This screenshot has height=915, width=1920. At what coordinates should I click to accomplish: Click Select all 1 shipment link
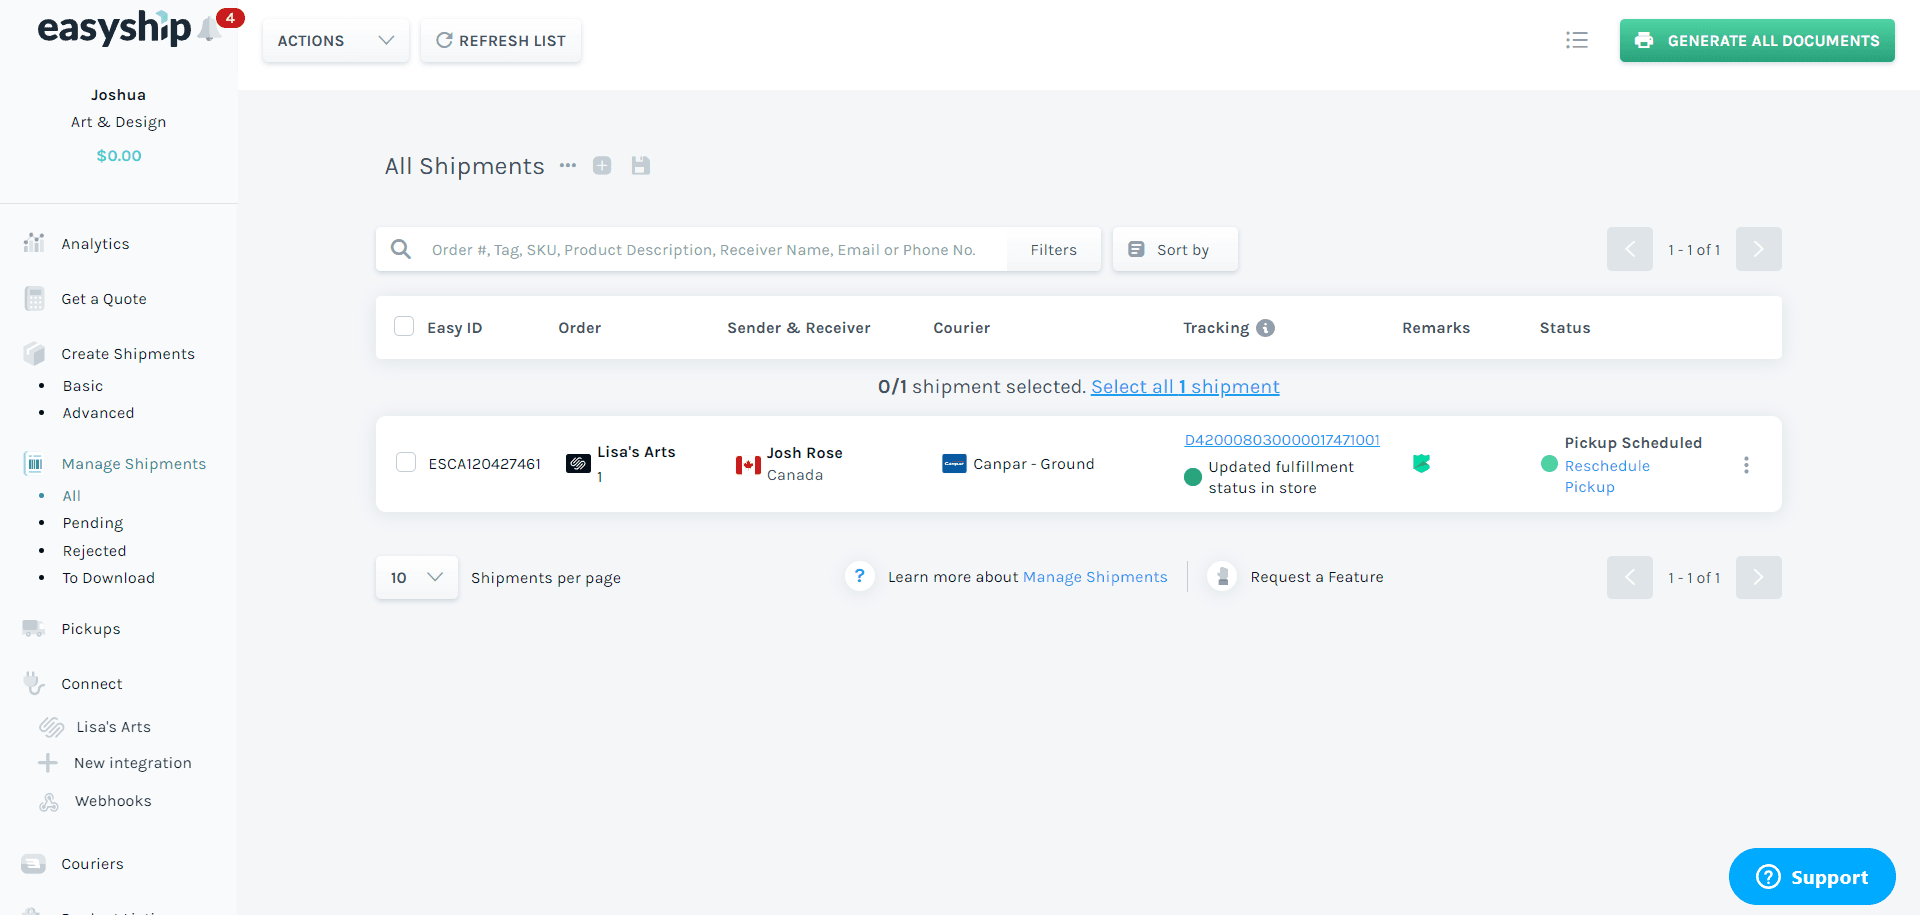click(x=1185, y=387)
